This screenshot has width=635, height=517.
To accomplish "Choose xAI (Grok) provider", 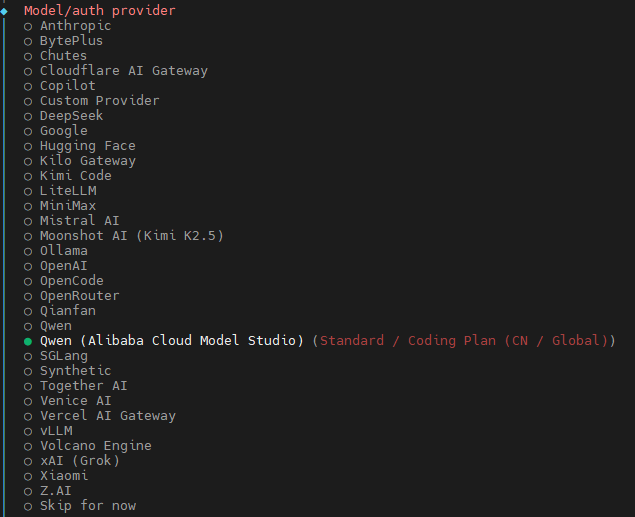I will point(71,461).
